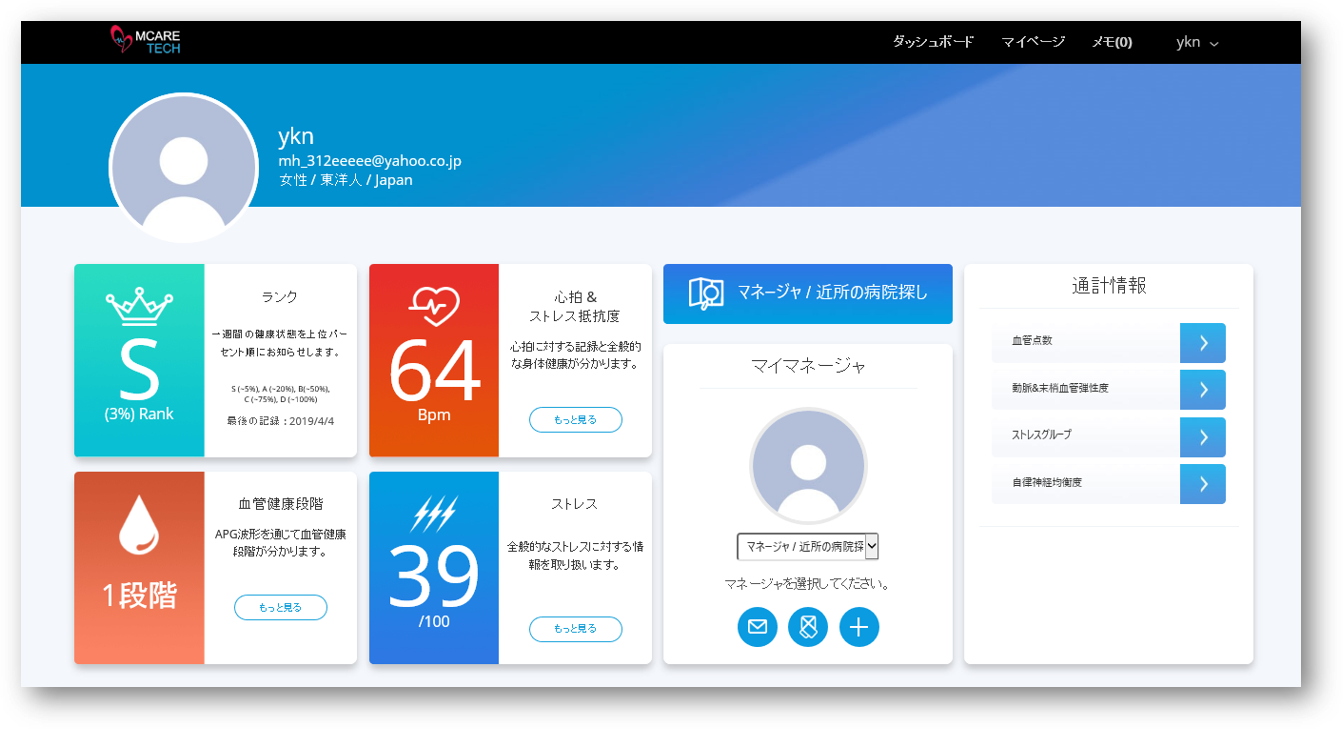Open マイページ in top menu
Image resolution: width=1343 pixels, height=729 pixels.
point(1033,42)
